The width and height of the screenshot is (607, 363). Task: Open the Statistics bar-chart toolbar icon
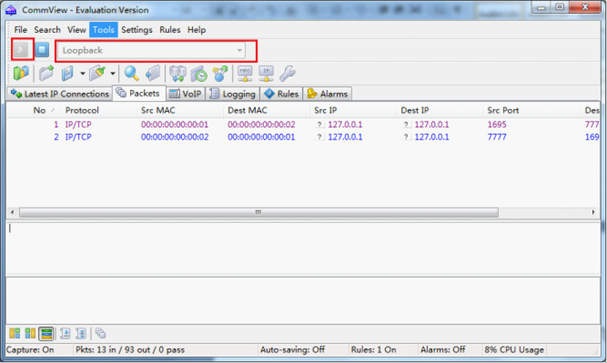(21, 73)
